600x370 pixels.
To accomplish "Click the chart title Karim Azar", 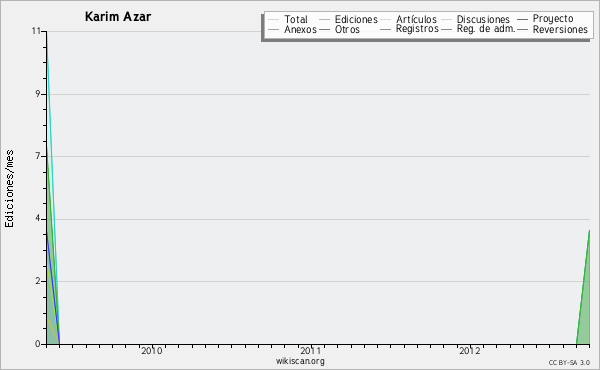I will tap(118, 17).
